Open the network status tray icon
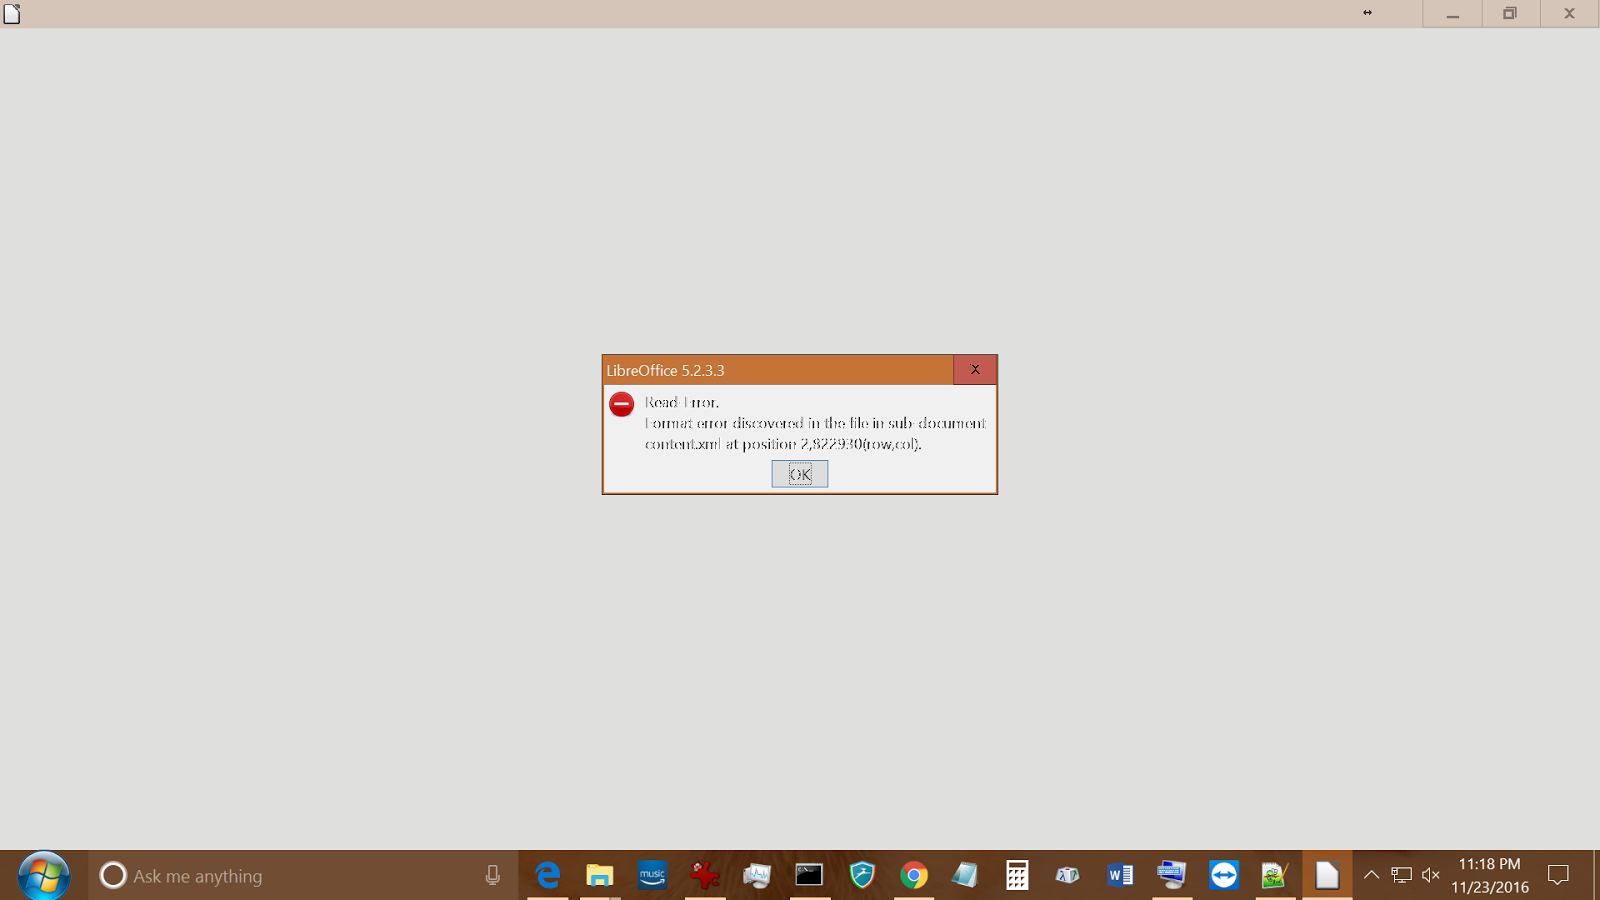 coord(1401,876)
